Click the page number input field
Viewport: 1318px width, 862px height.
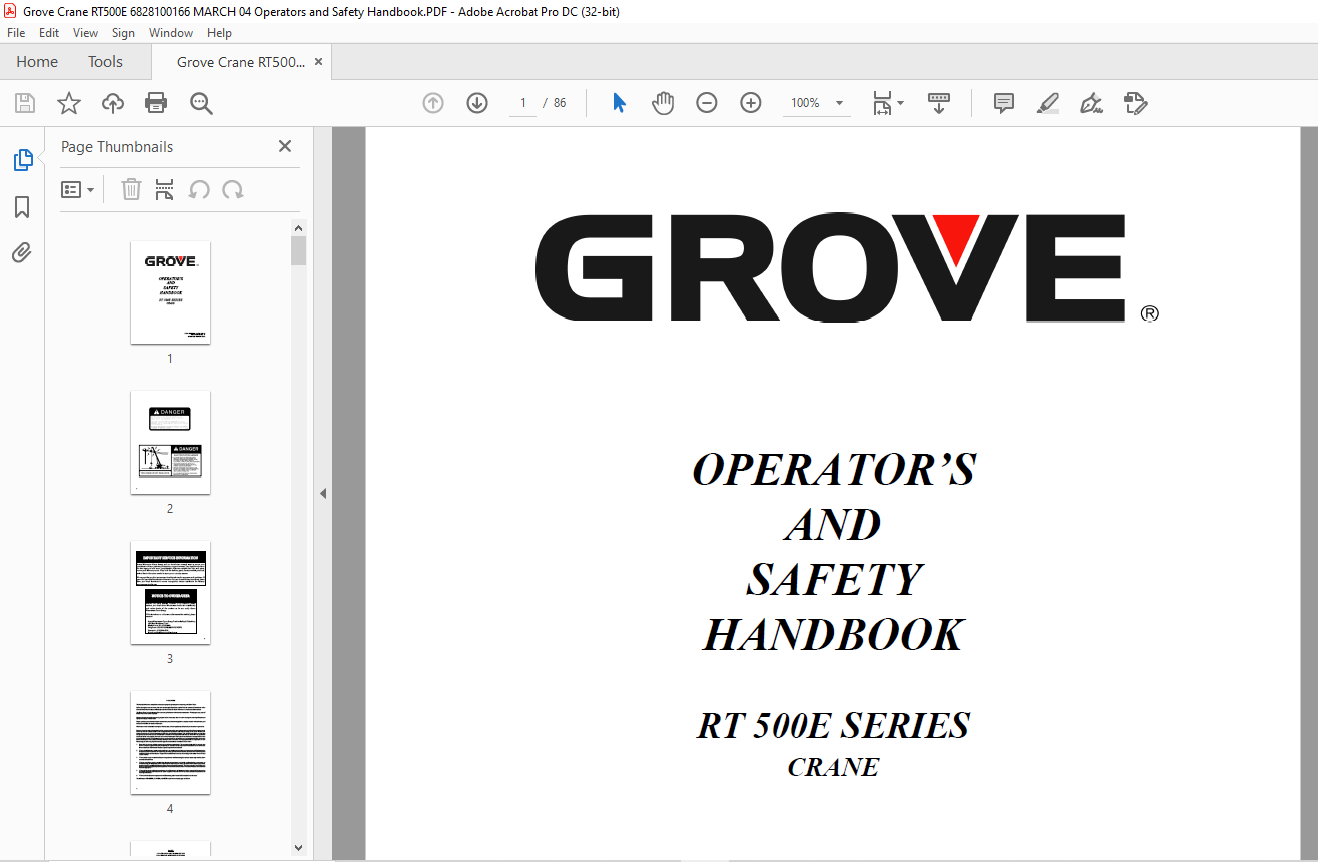[522, 103]
